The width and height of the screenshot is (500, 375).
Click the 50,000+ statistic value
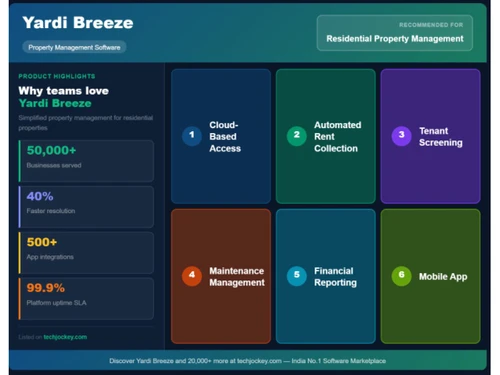coord(51,150)
